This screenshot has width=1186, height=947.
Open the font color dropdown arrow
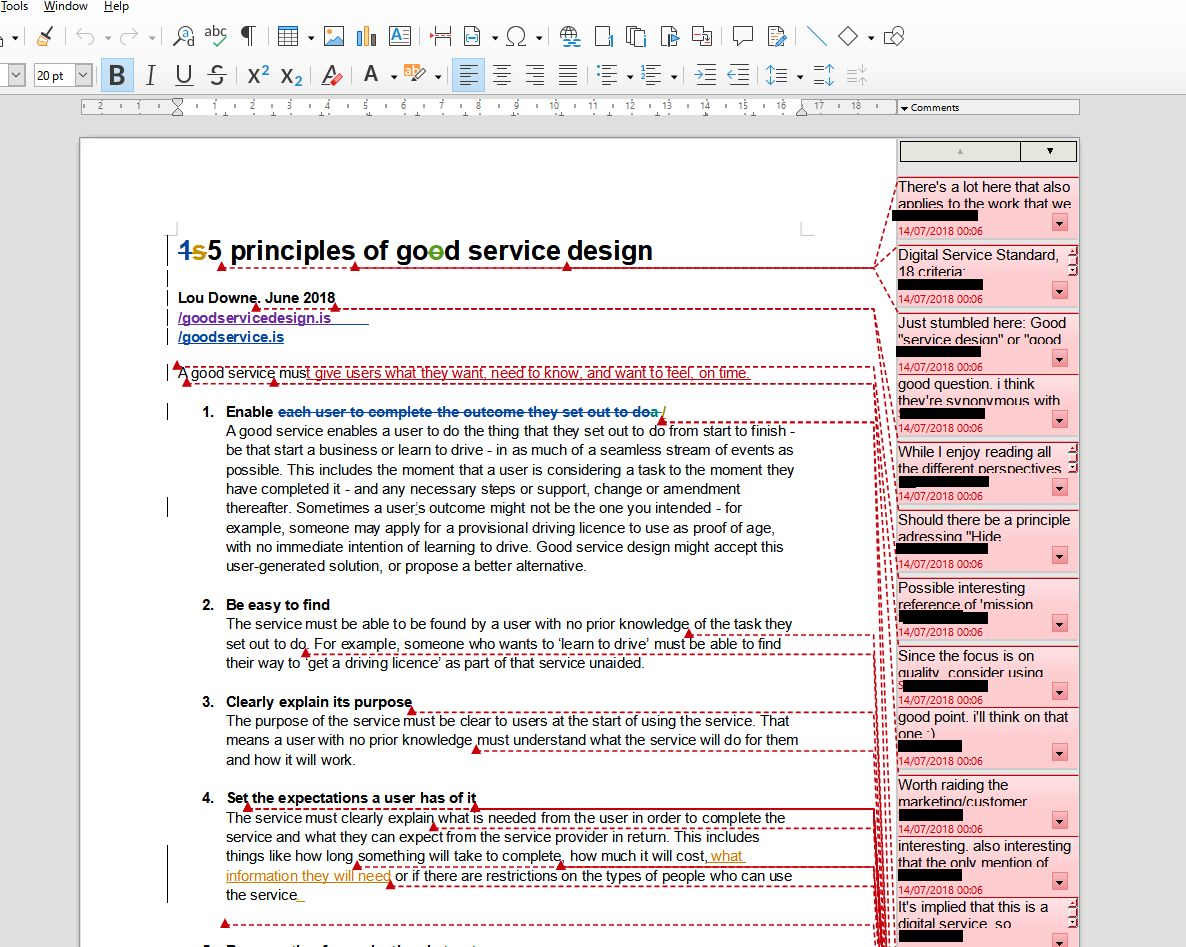point(394,76)
